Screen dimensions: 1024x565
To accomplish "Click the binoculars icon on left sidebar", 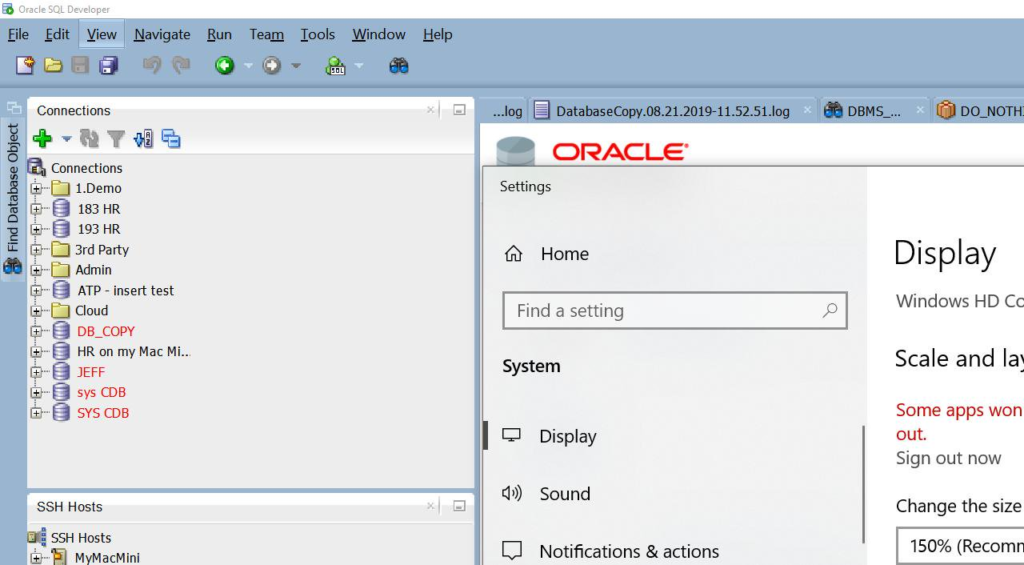I will pyautogui.click(x=12, y=266).
